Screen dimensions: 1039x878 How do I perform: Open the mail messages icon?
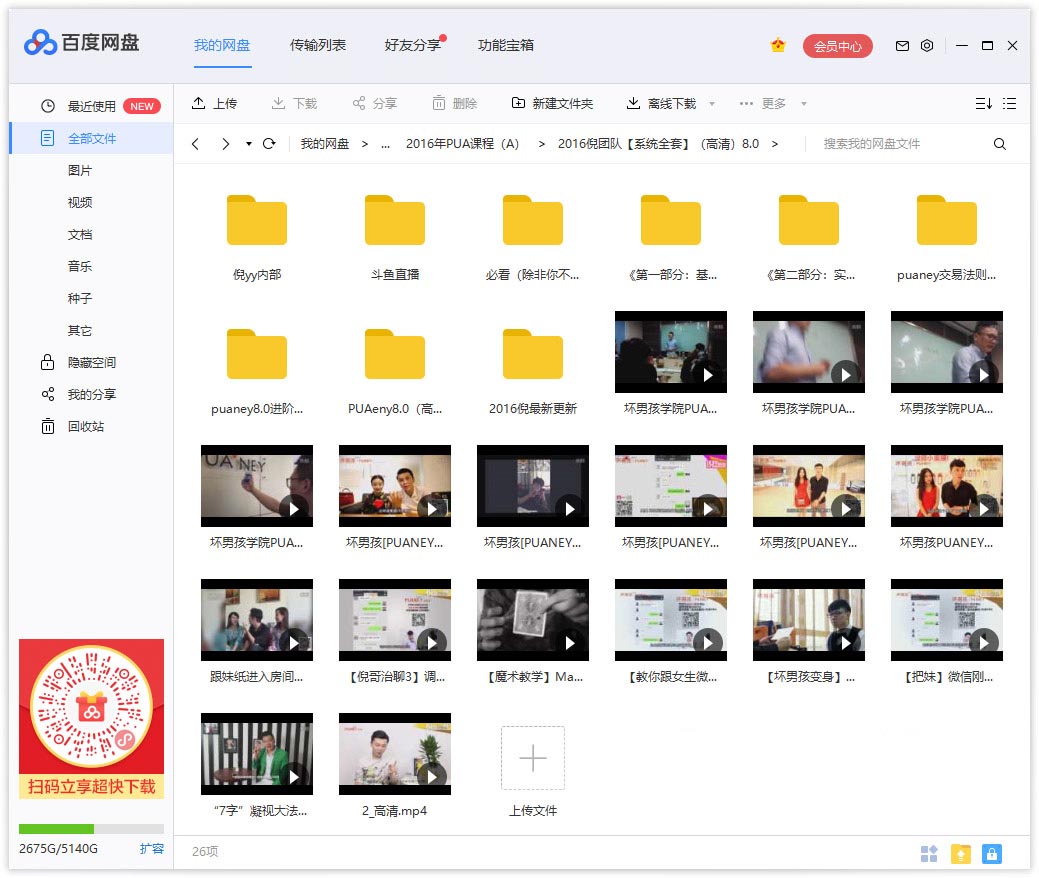[902, 46]
